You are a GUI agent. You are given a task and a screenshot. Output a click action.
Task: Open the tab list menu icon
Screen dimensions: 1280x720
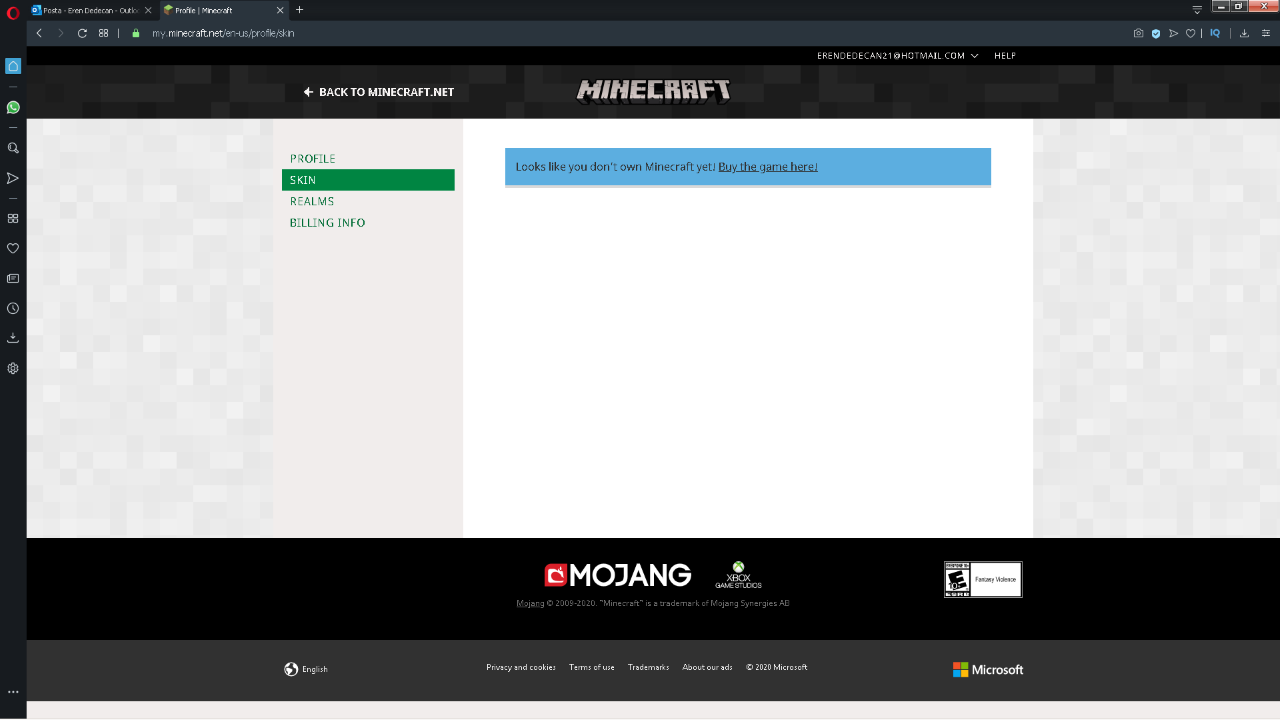(1197, 10)
